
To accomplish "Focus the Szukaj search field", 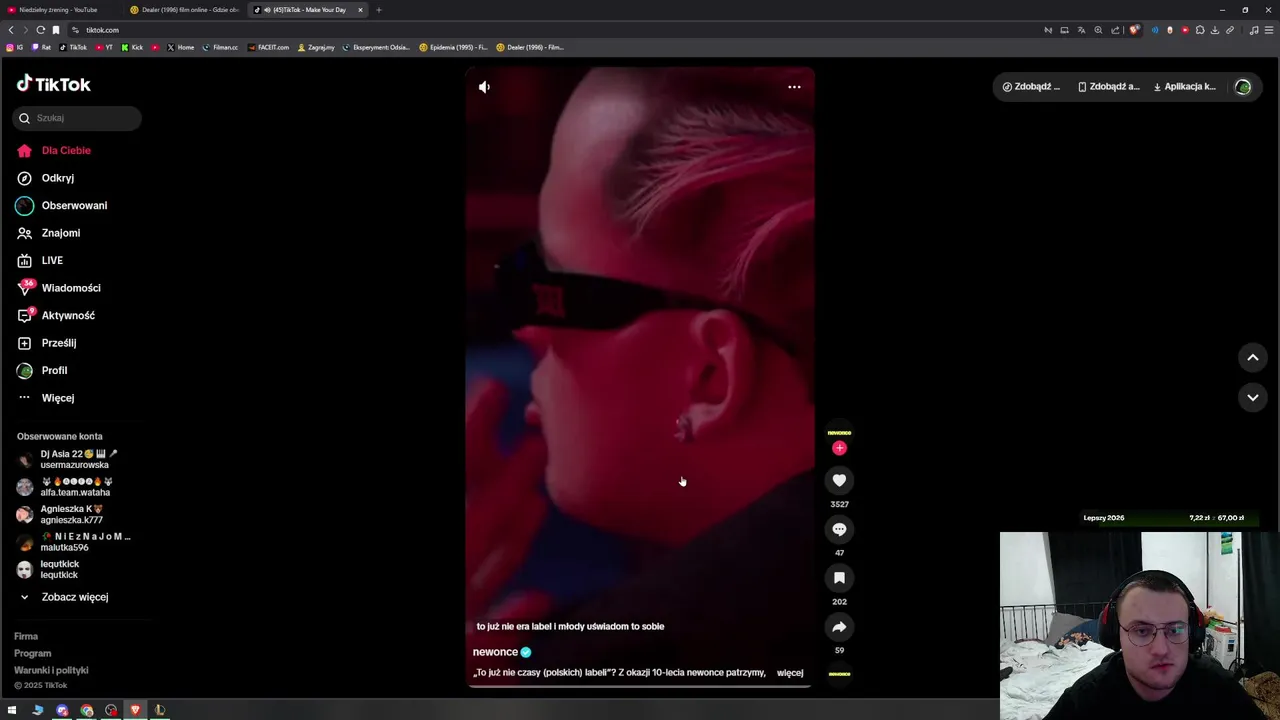I will point(77,118).
